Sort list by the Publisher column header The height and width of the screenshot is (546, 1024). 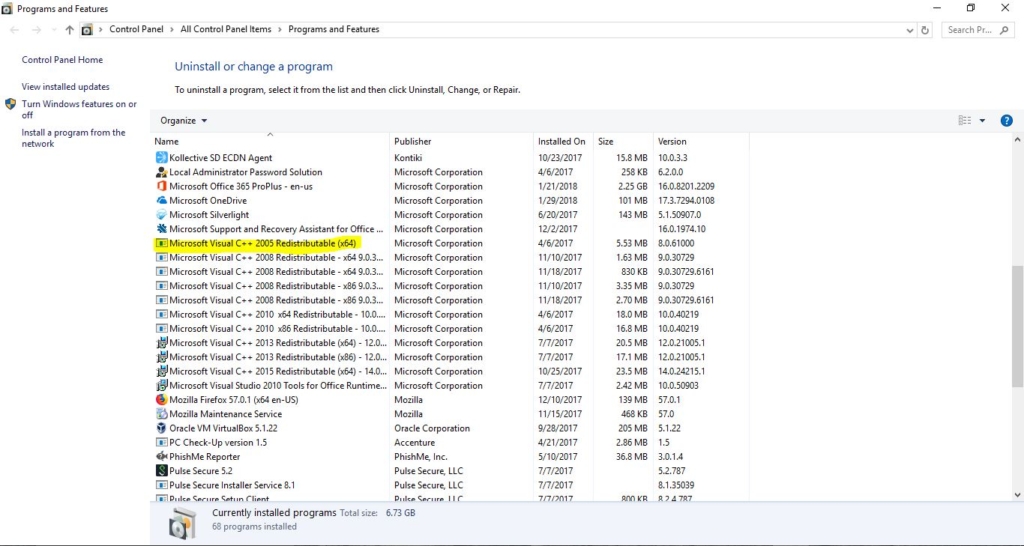coord(413,142)
